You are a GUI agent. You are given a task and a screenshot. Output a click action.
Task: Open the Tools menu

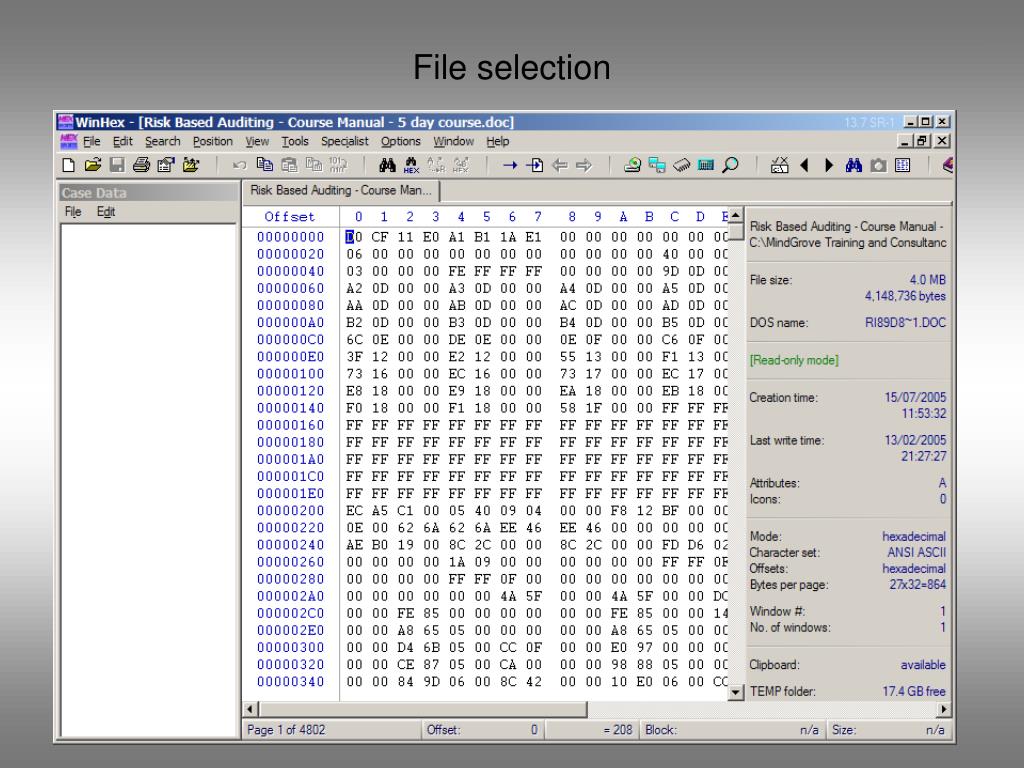[295, 141]
